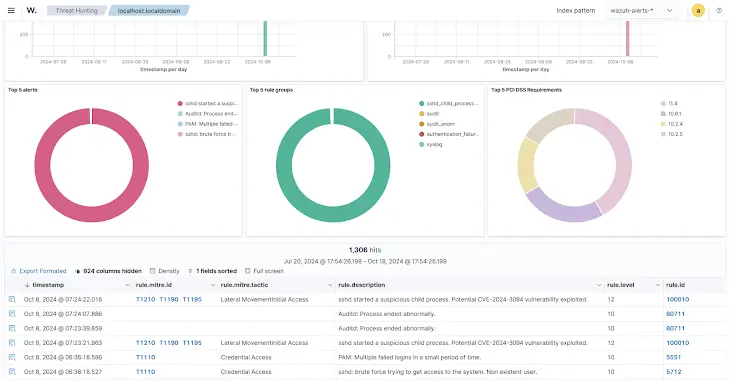Open T1195 link in 07:24:22.016 row
Screen dimensions: 730x381
(x=192, y=299)
